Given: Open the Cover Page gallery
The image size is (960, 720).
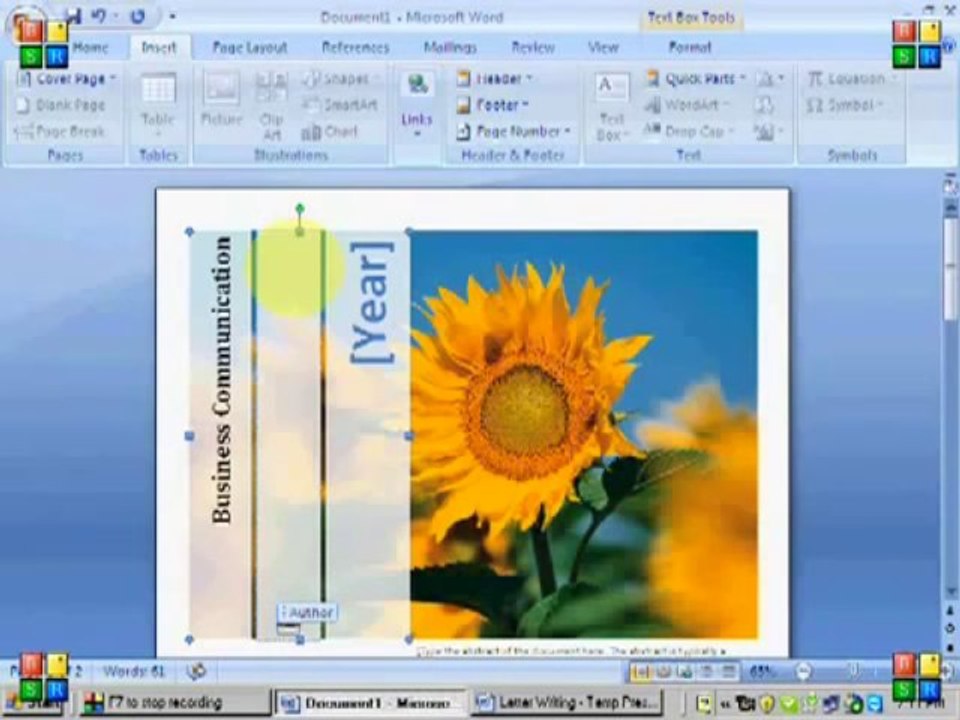Looking at the screenshot, I should coord(66,79).
